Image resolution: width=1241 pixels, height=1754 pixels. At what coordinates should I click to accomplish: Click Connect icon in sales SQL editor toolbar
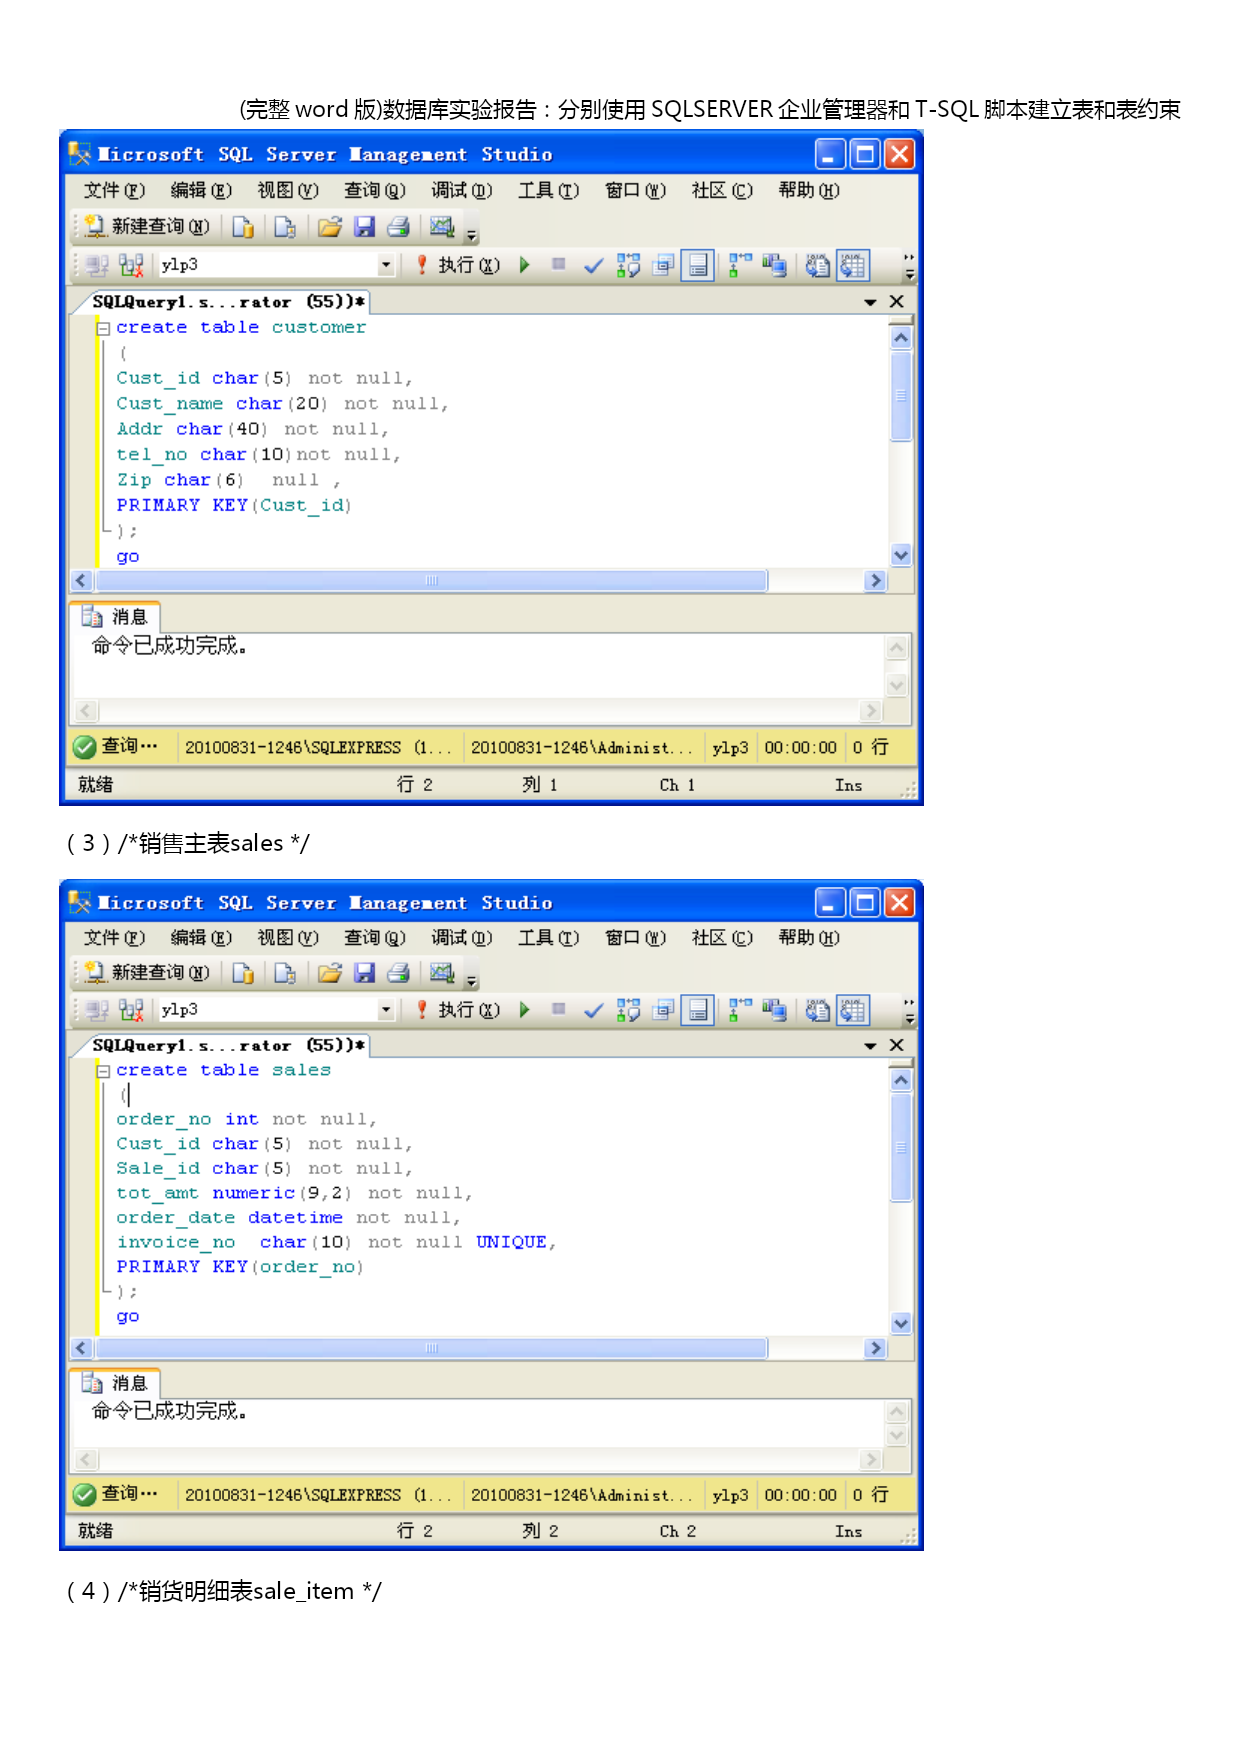97,1010
